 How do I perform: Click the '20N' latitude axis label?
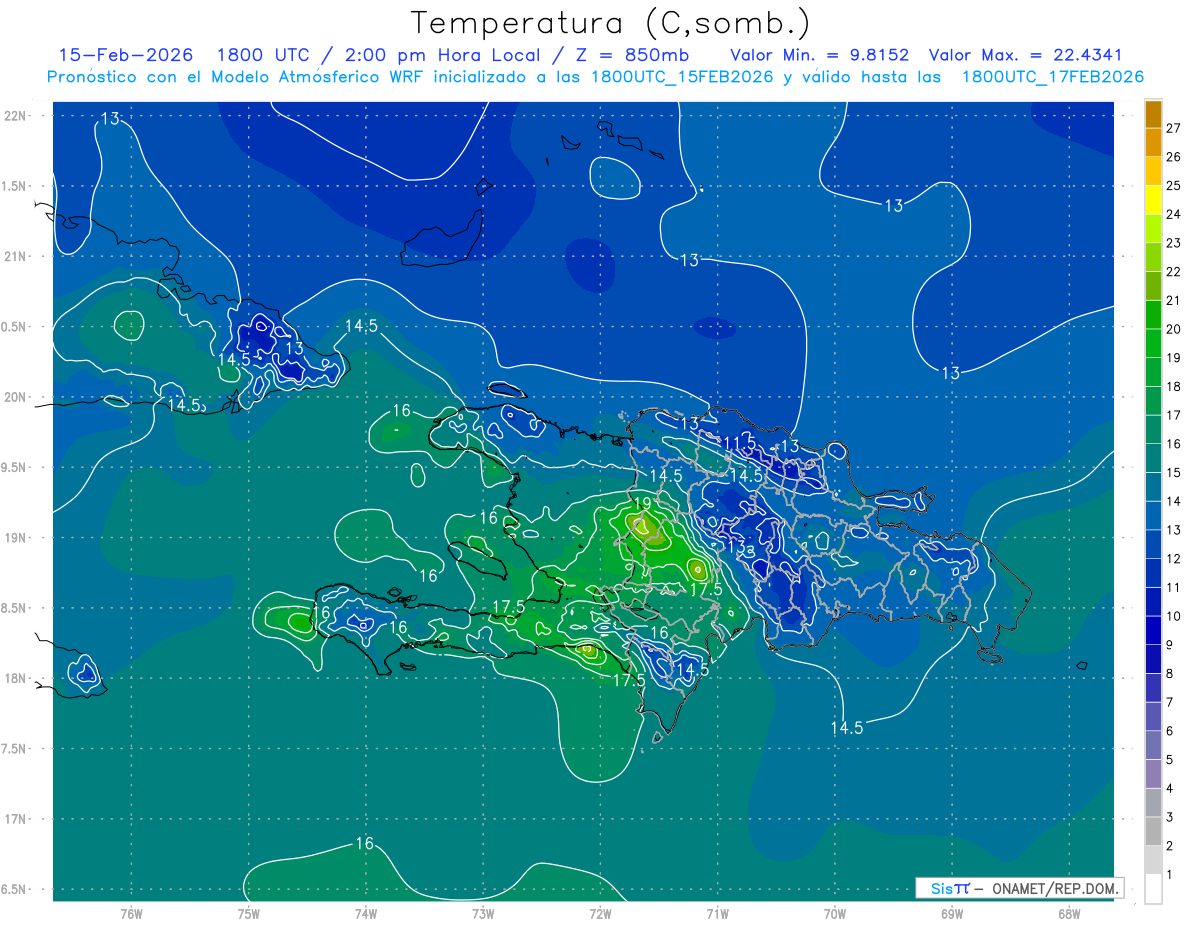coord(15,398)
